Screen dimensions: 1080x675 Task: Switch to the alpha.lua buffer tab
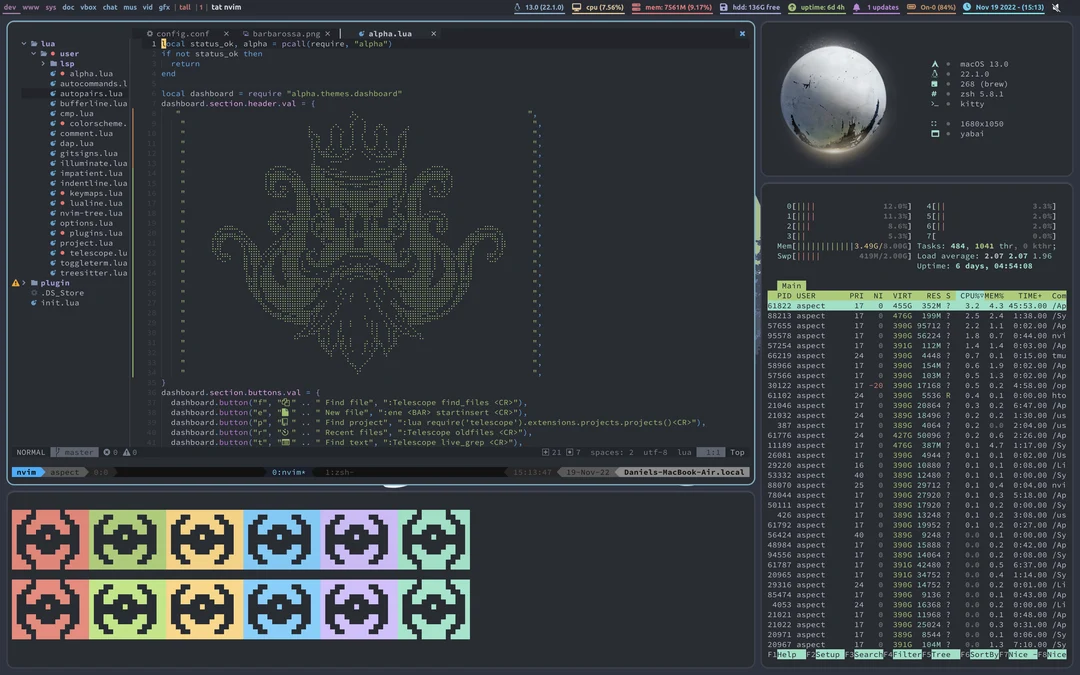coord(390,34)
